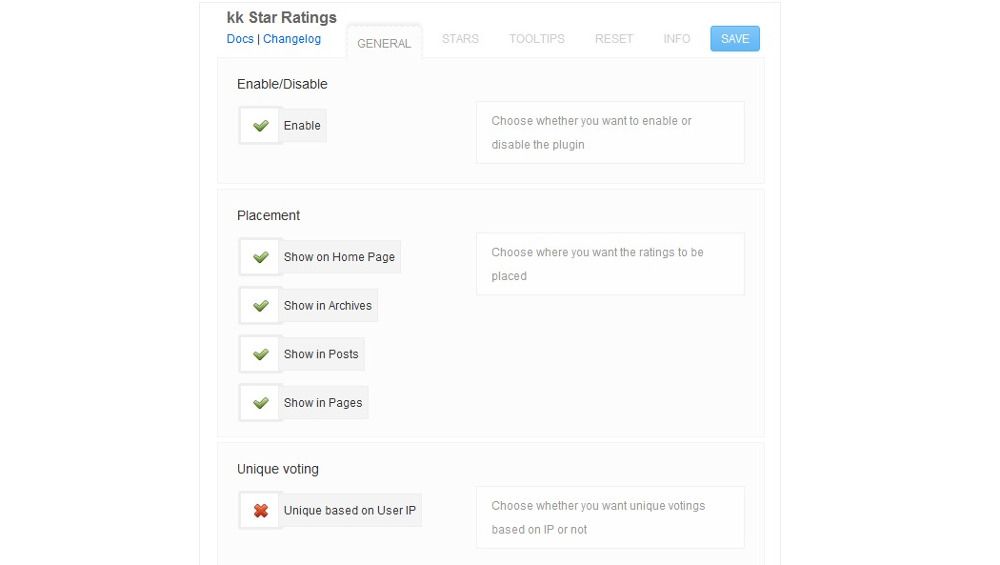The height and width of the screenshot is (565, 1000).
Task: Open the Docs link
Action: pyautogui.click(x=240, y=39)
